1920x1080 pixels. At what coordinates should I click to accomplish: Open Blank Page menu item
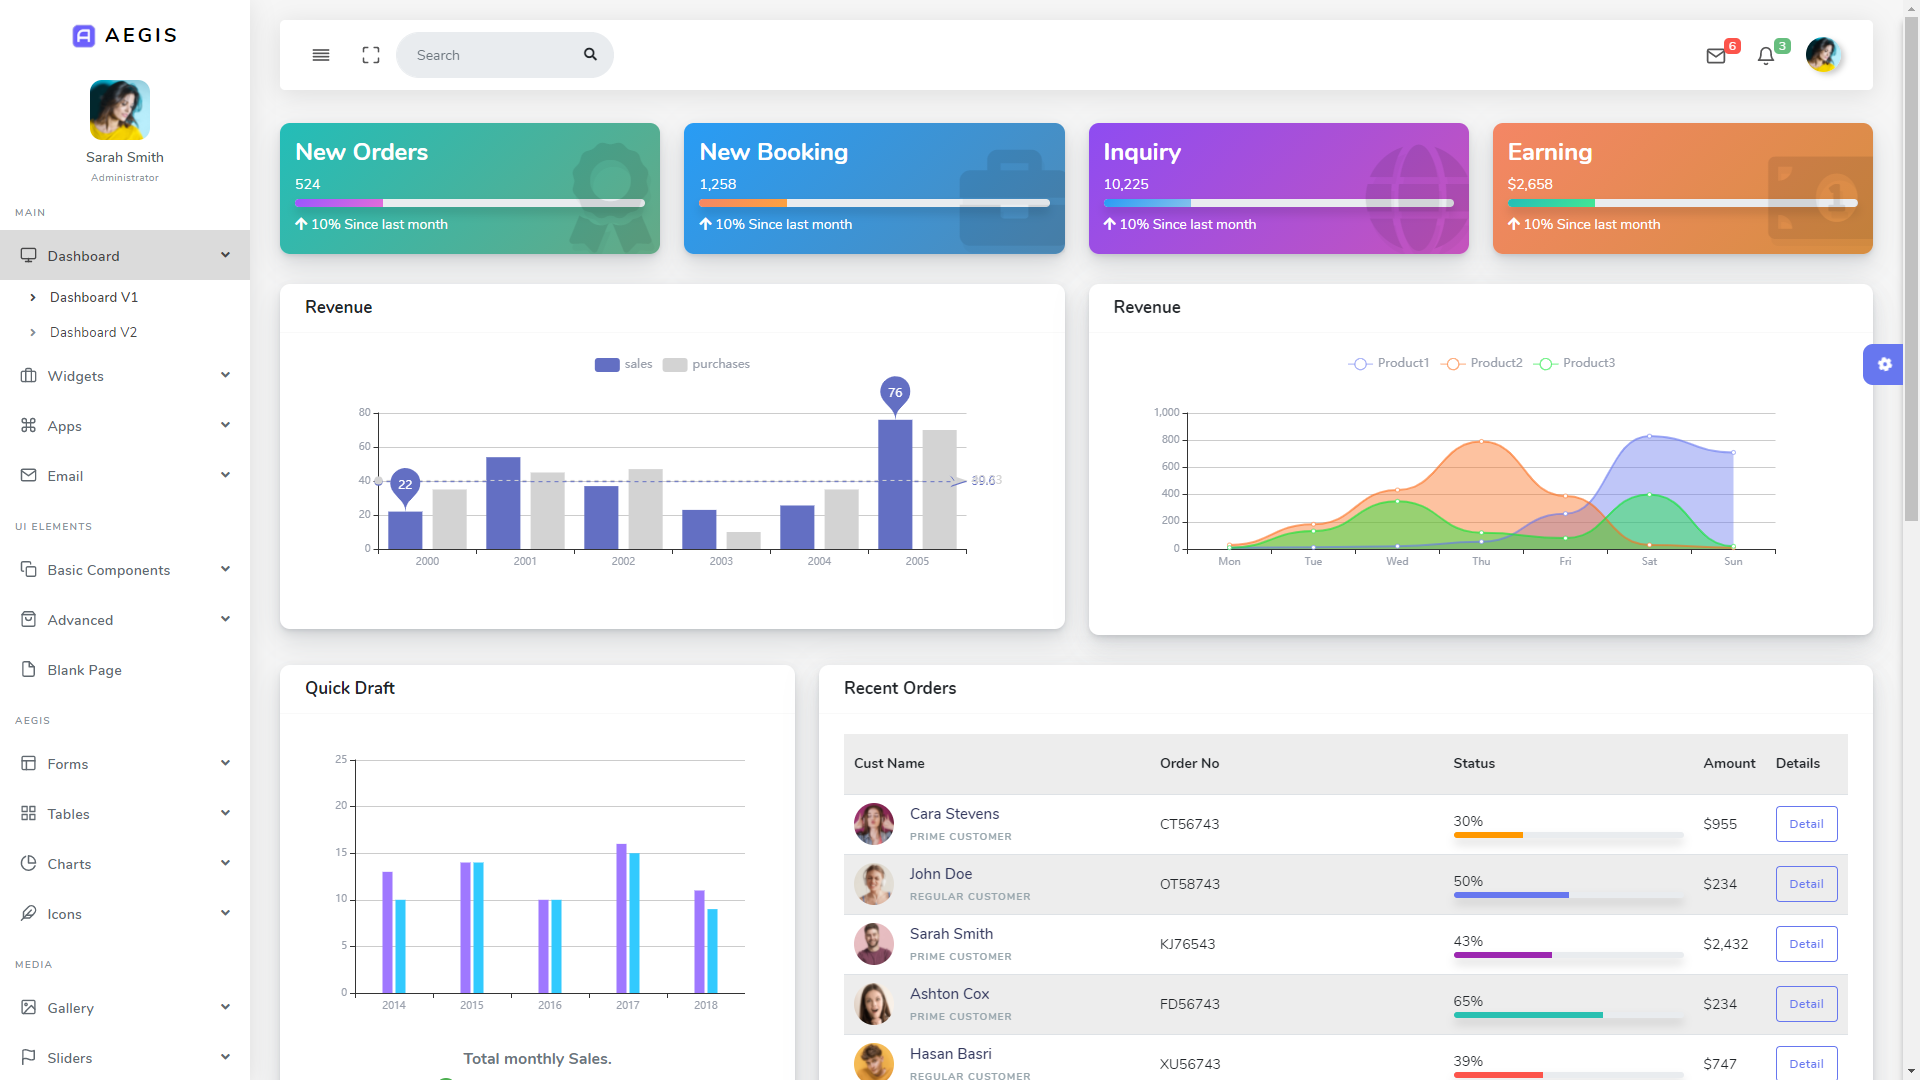(x=84, y=670)
